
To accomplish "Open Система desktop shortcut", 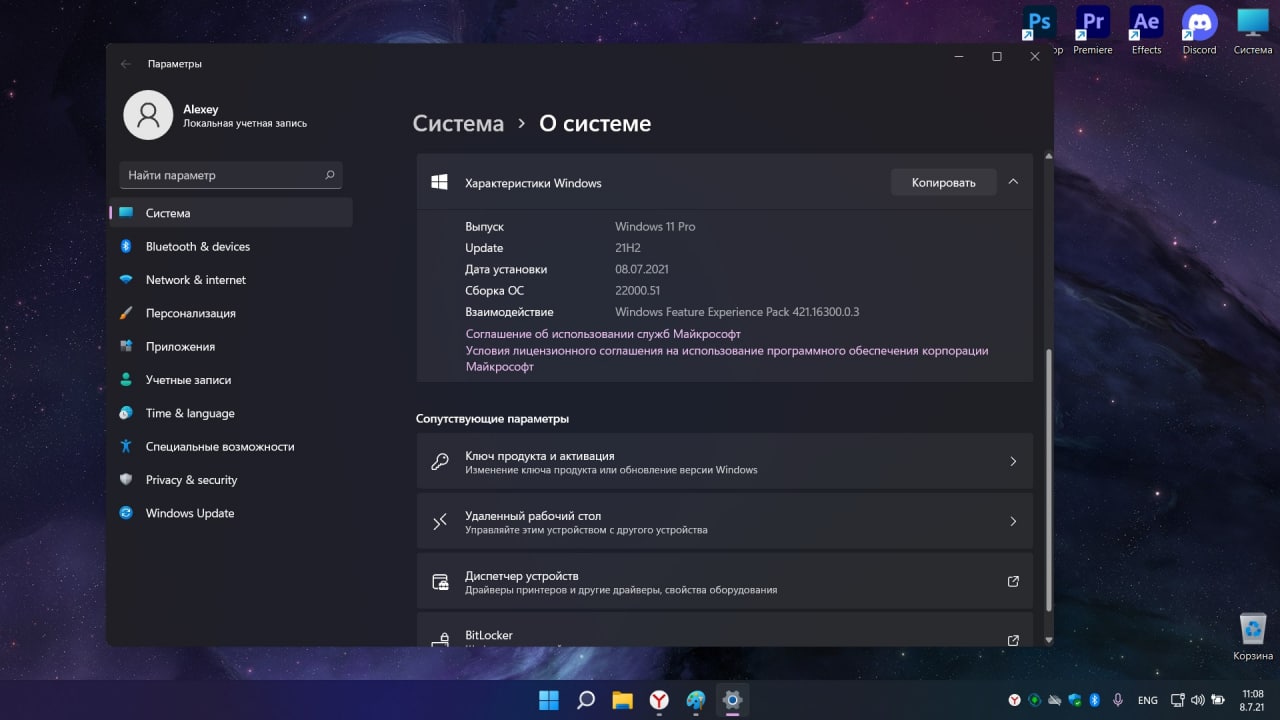I will point(1252,30).
